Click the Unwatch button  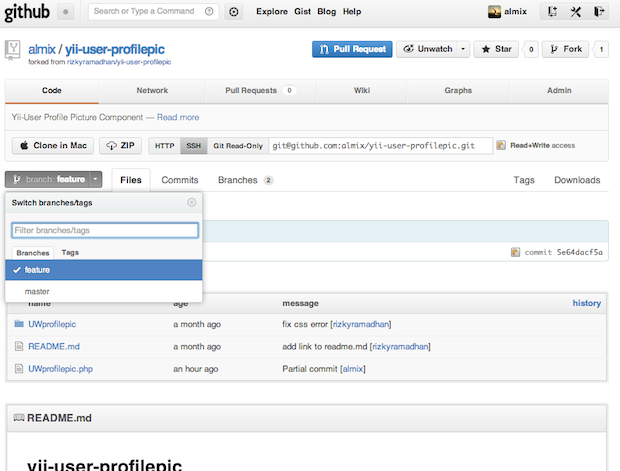(x=427, y=49)
